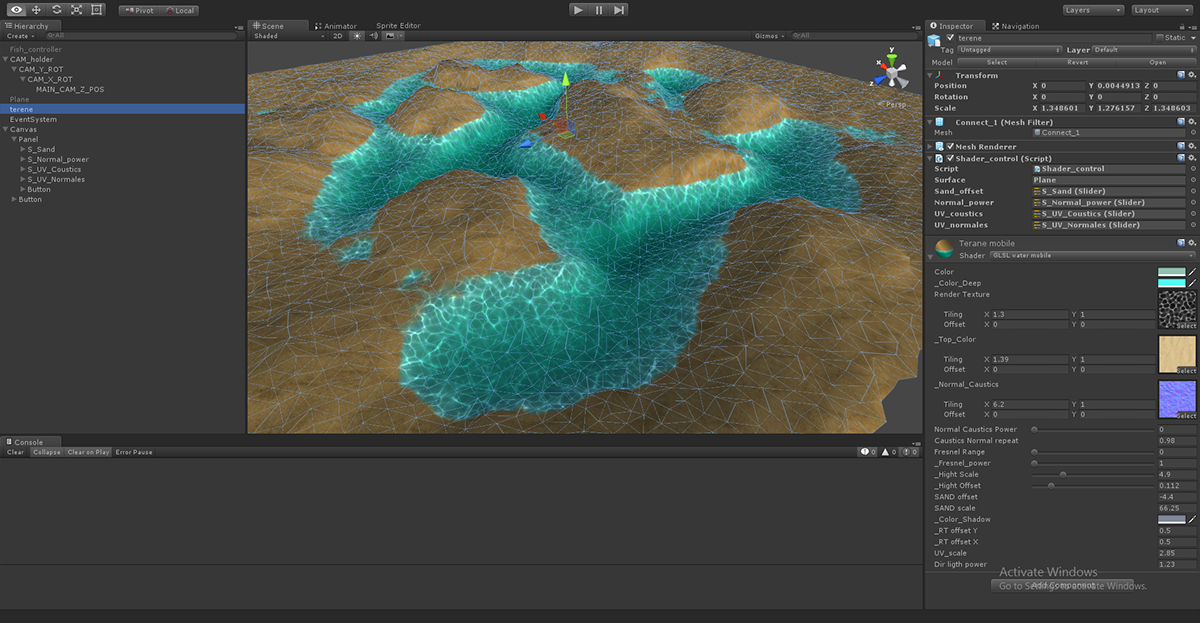Click the Pause button in the toolbar

tap(599, 9)
